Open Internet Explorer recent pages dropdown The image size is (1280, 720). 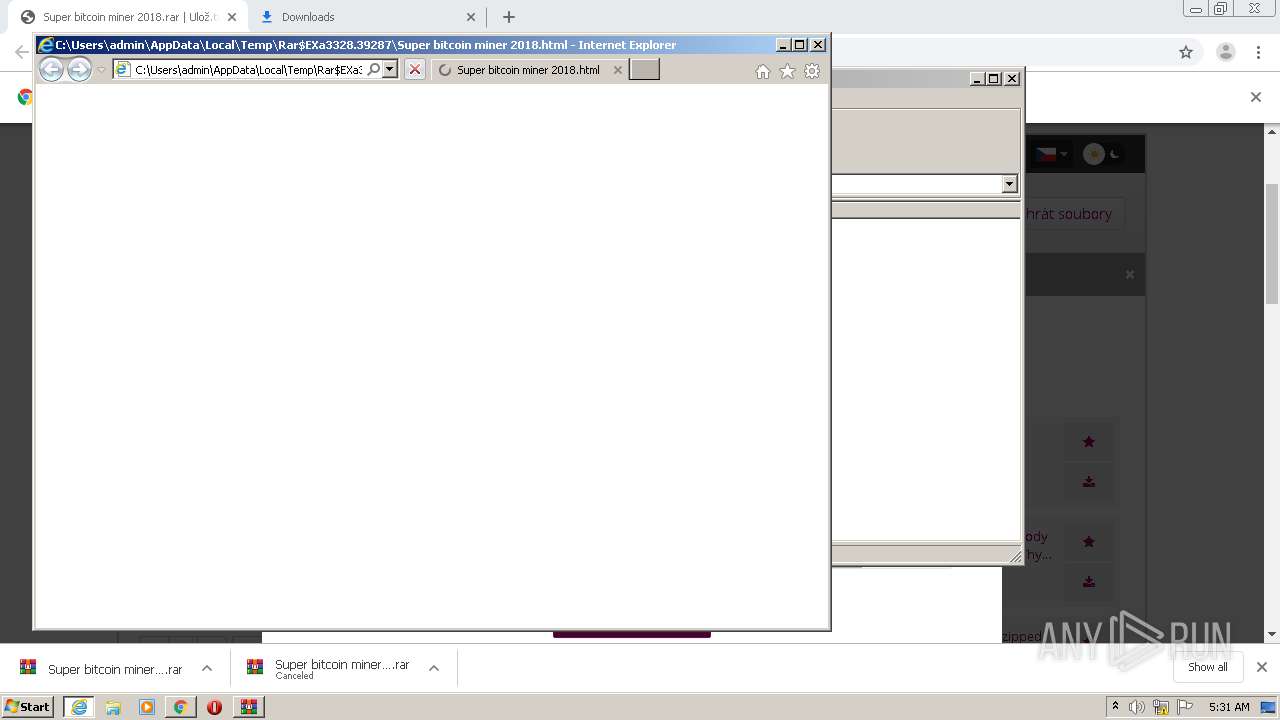pyautogui.click(x=101, y=70)
